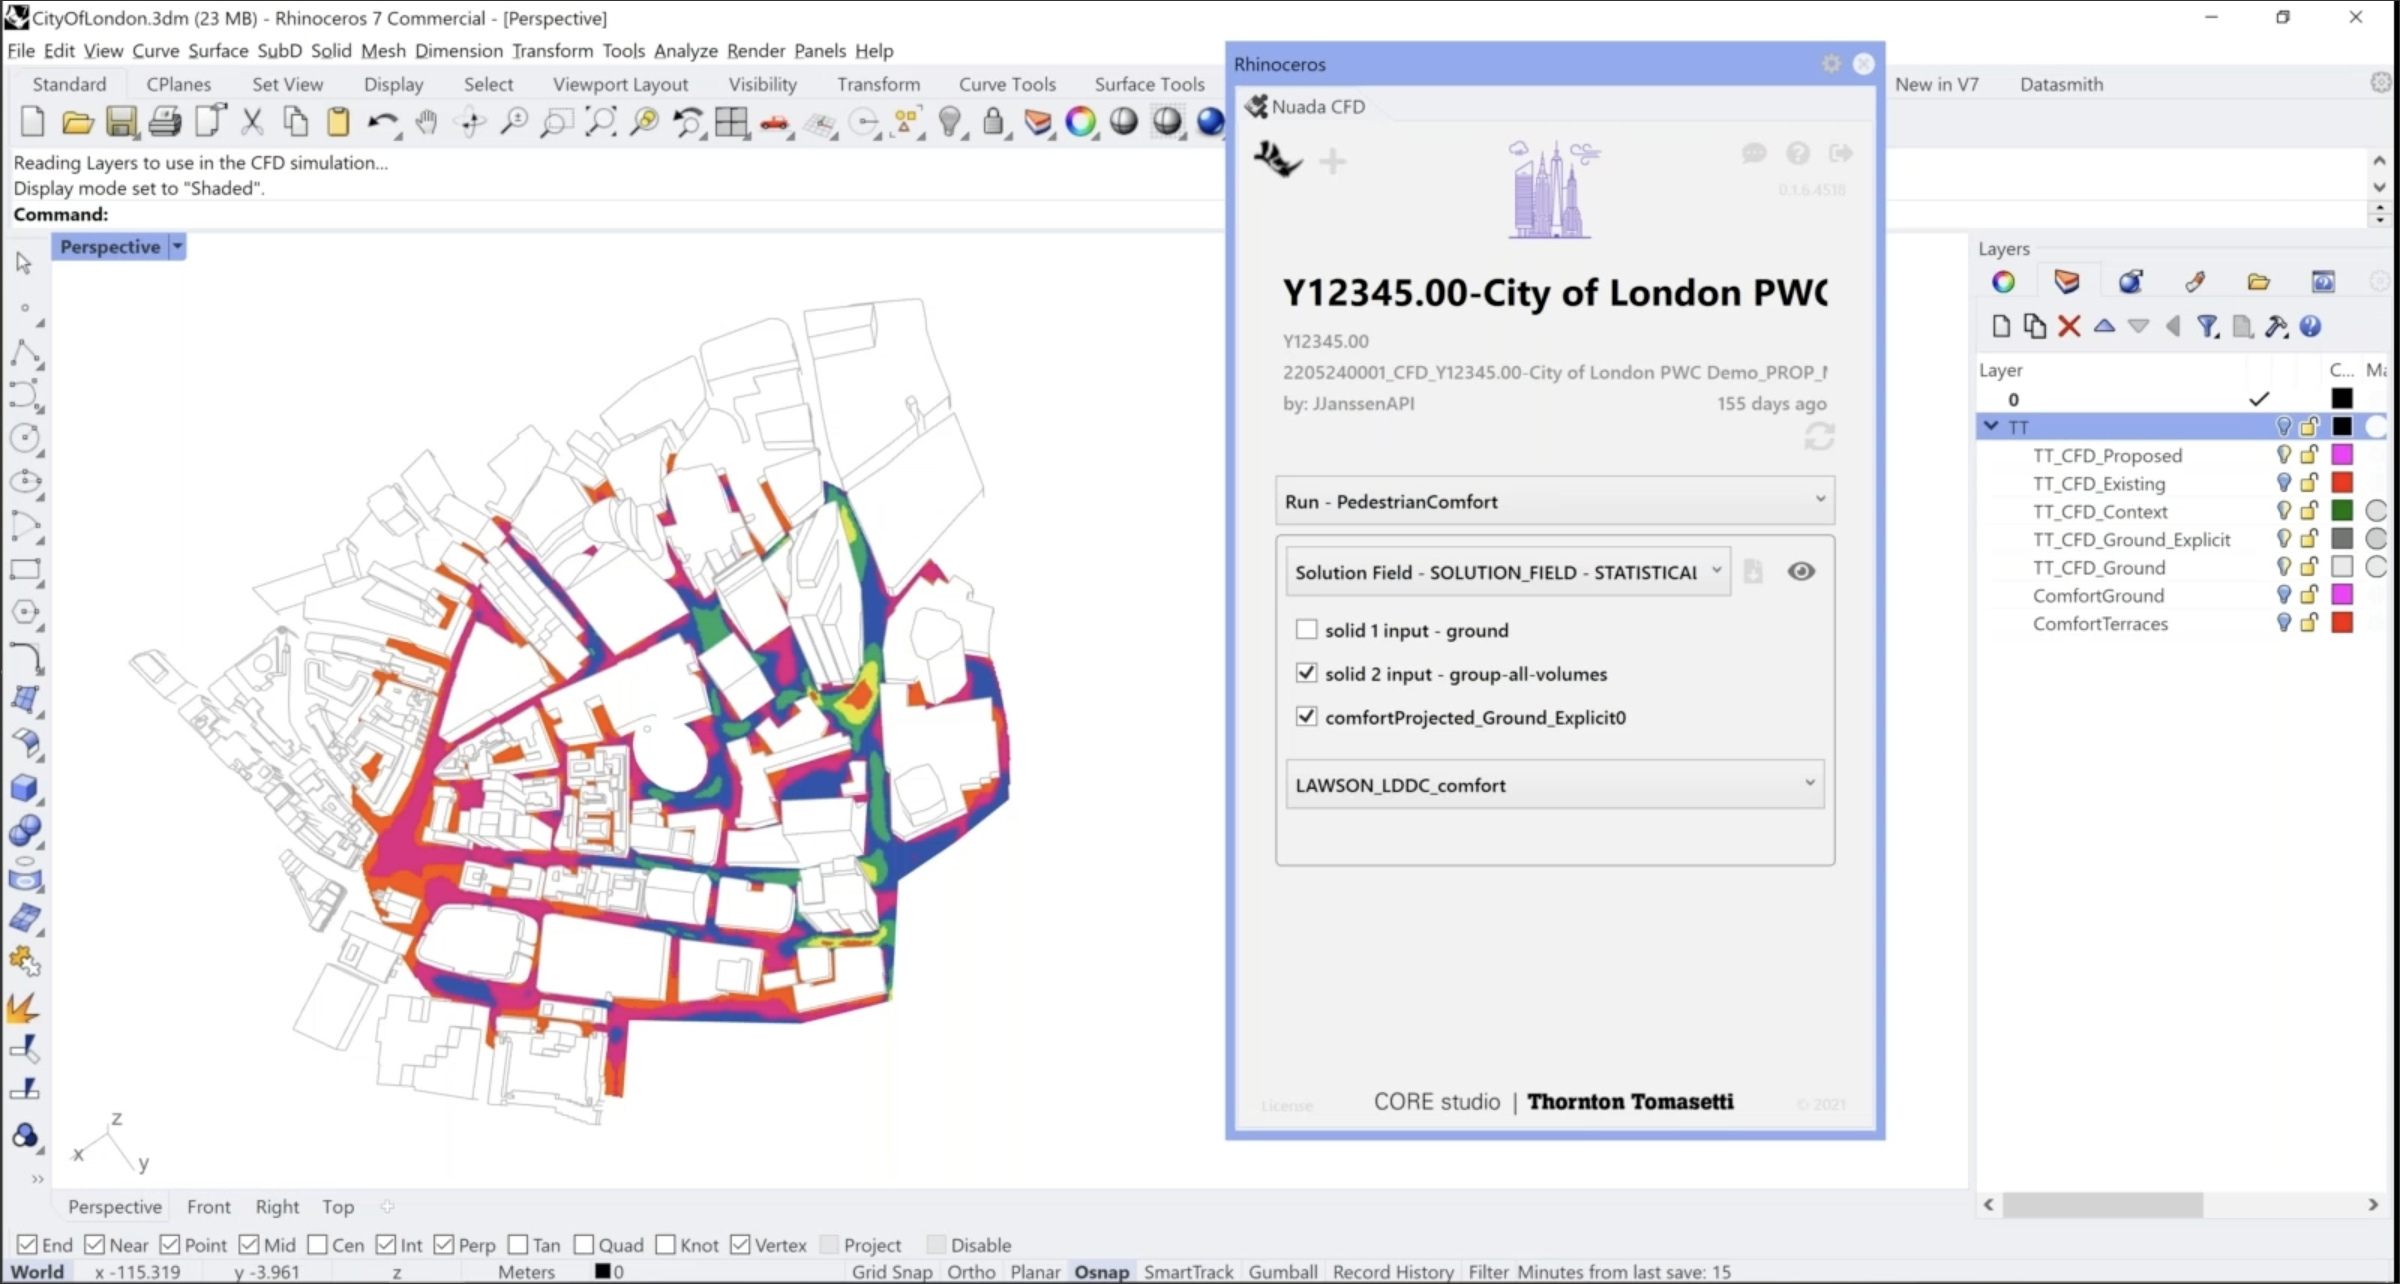
Task: Click the red car icon in the toolbar
Action: click(x=775, y=123)
